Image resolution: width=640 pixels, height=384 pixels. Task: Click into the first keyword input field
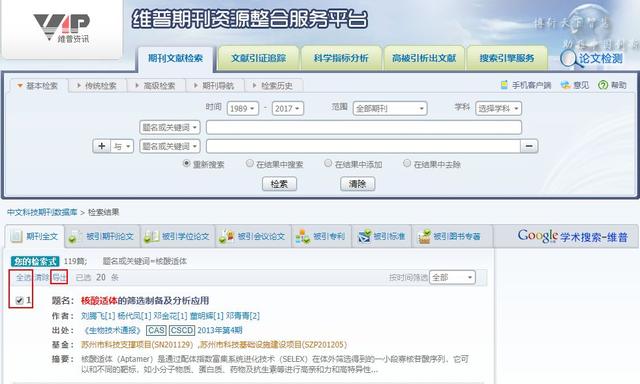click(x=364, y=127)
